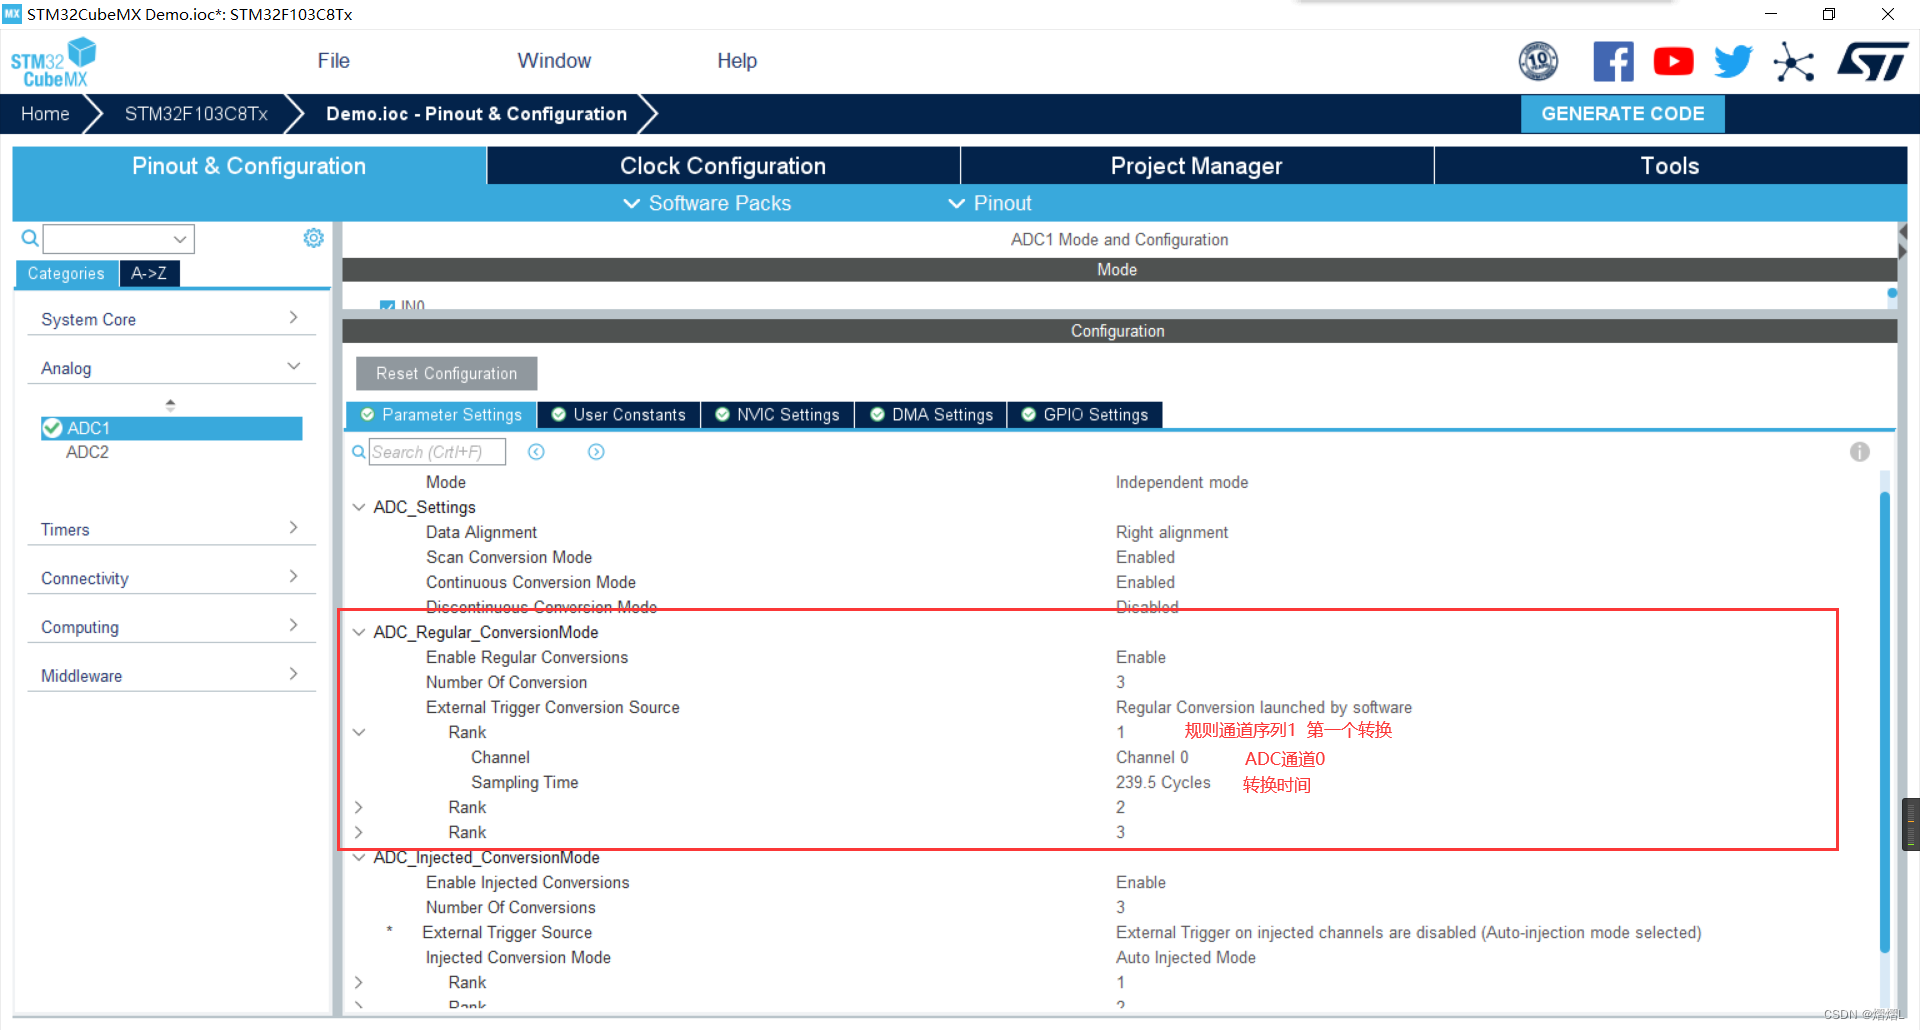Click the parameter search magnifier icon
Screen dimensions: 1920x1030
coord(358,452)
